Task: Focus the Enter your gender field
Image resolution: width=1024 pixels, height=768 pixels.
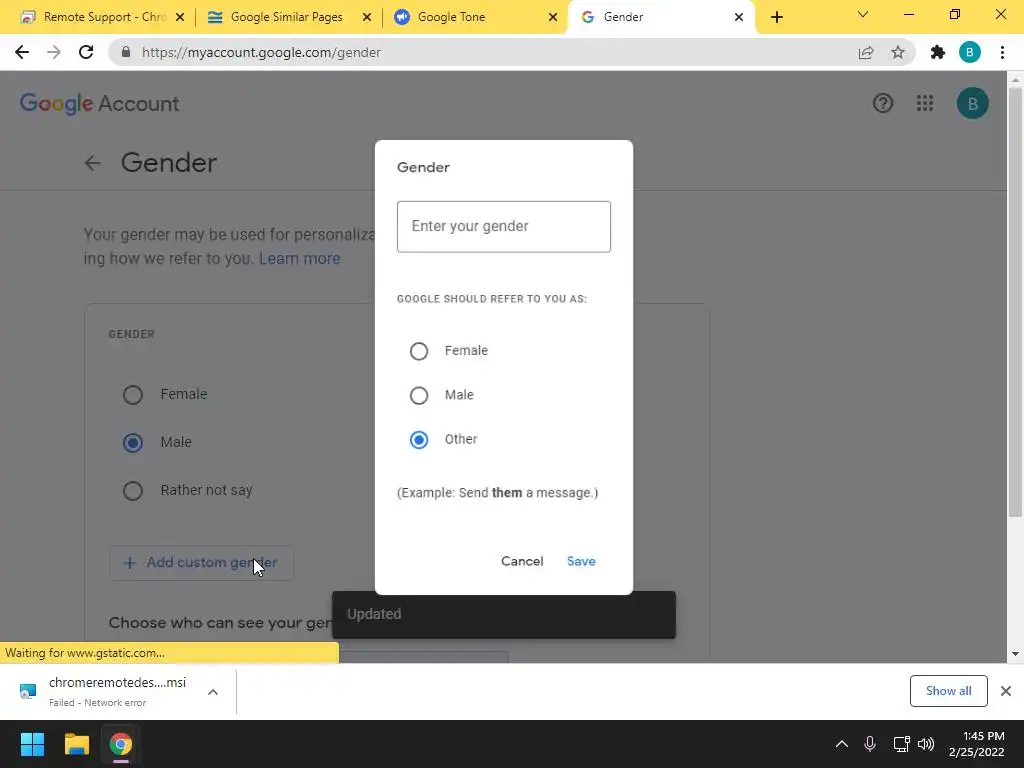Action: 504,227
